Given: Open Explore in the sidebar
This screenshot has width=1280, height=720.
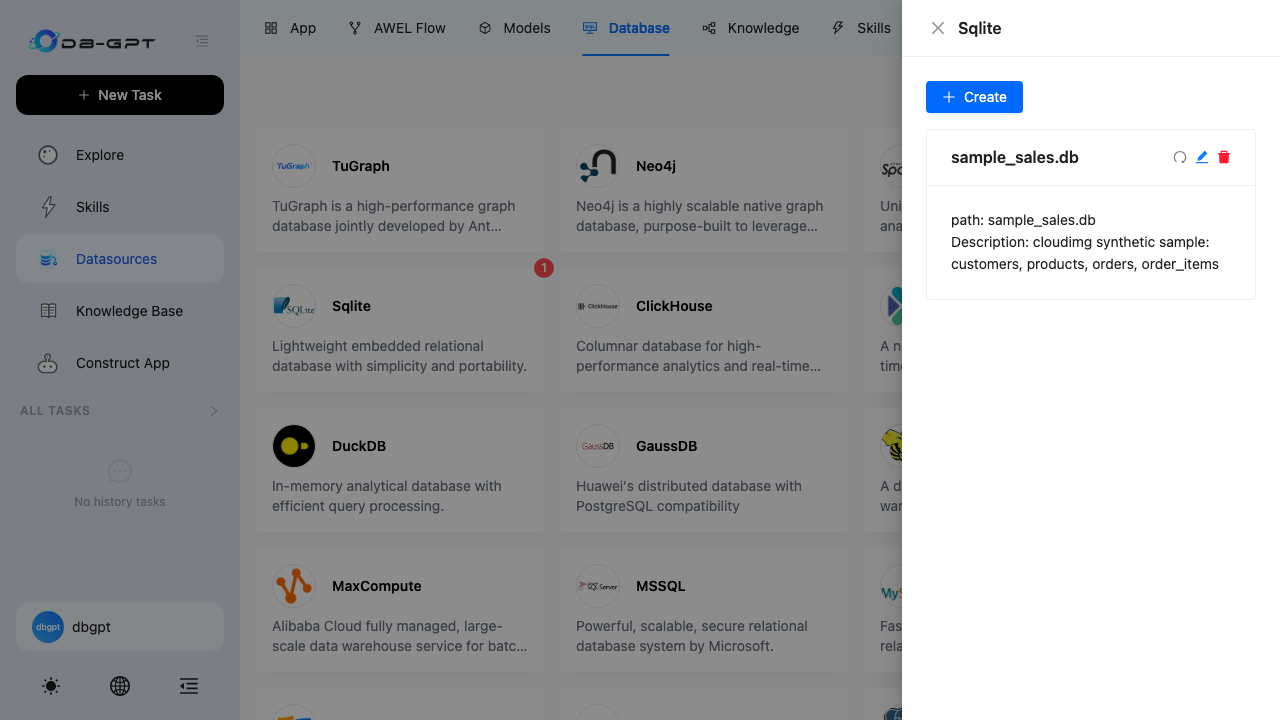Looking at the screenshot, I should [120, 155].
